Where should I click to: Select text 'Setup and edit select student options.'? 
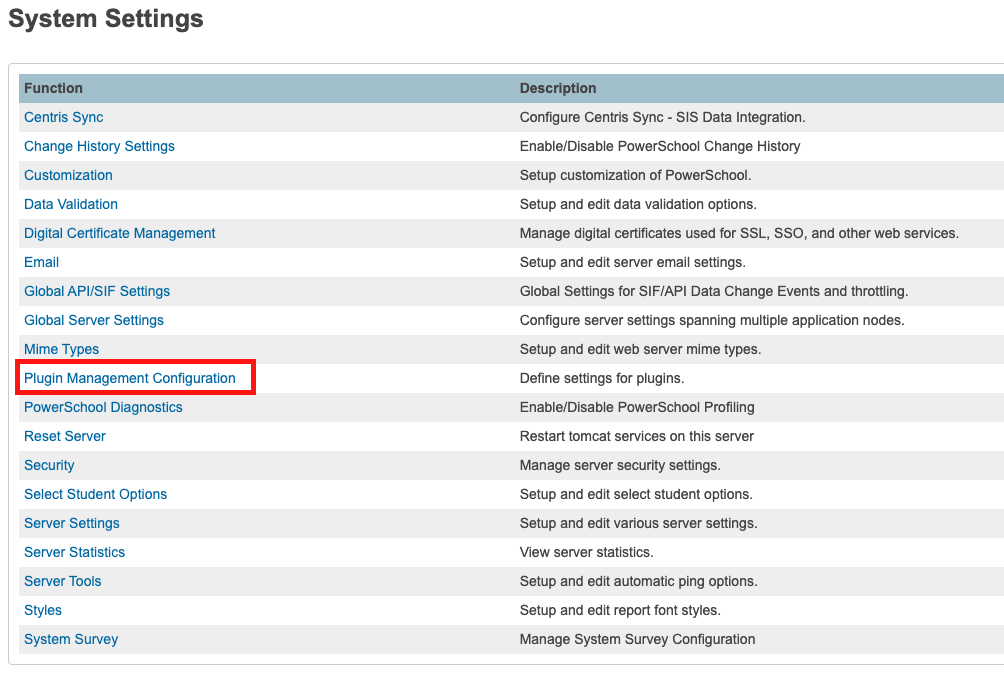(636, 494)
